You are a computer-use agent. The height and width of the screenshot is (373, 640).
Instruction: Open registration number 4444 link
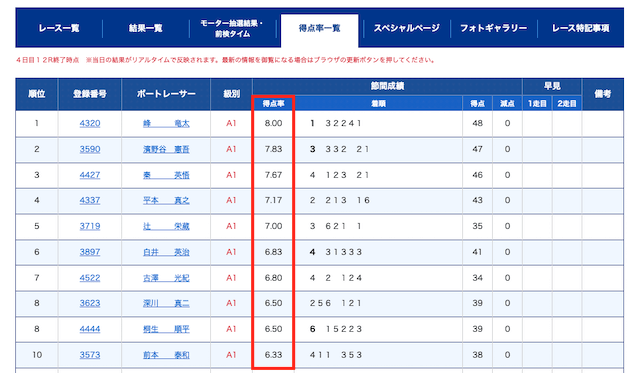[x=90, y=329]
